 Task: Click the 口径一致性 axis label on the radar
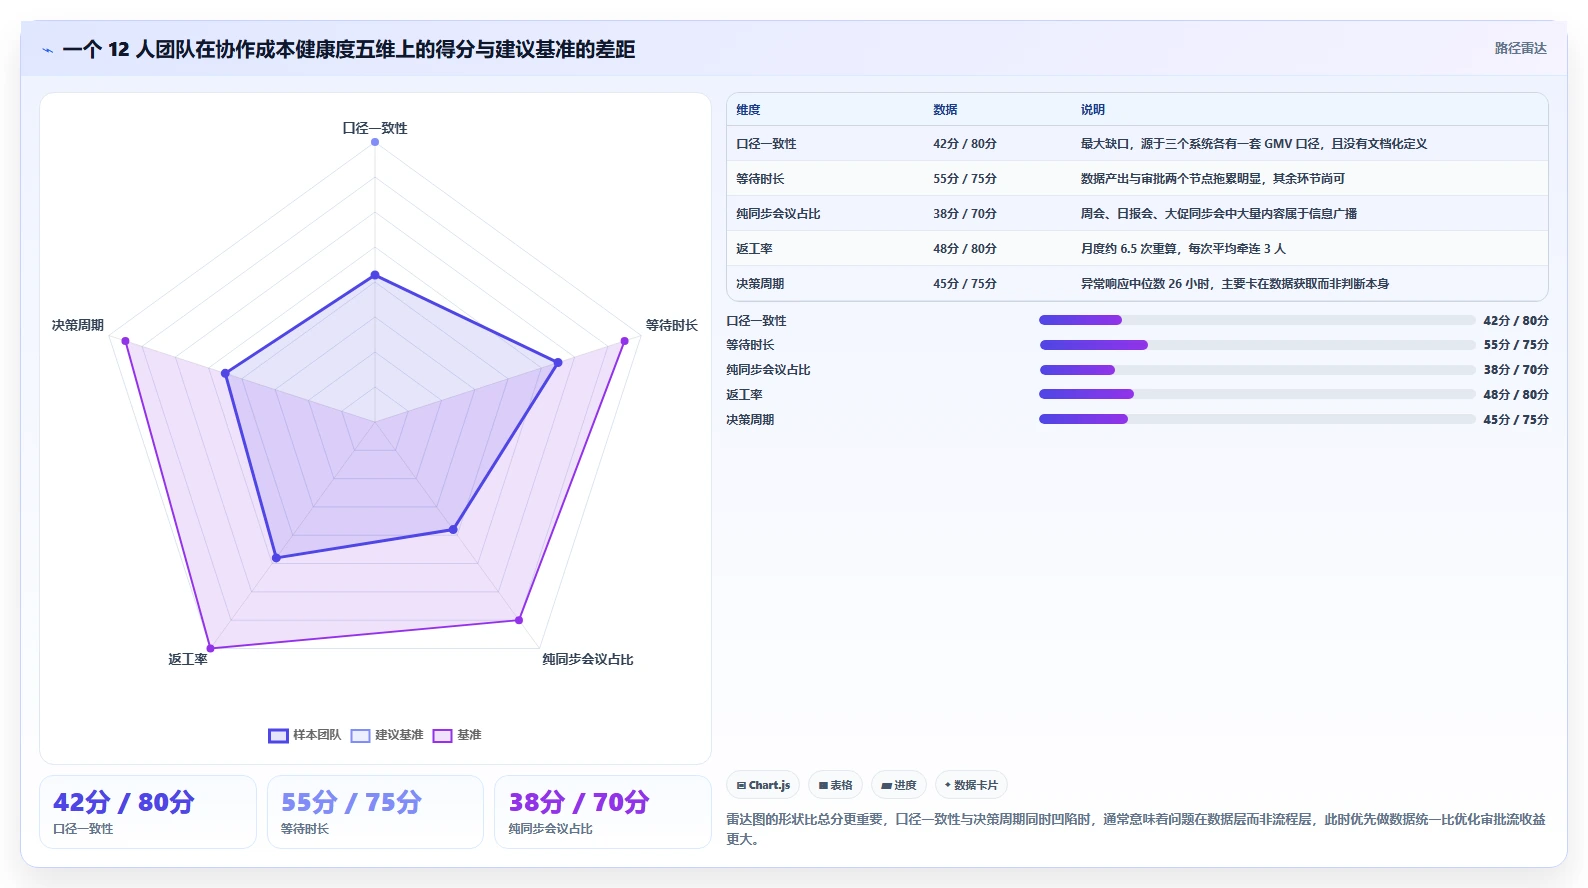point(375,128)
